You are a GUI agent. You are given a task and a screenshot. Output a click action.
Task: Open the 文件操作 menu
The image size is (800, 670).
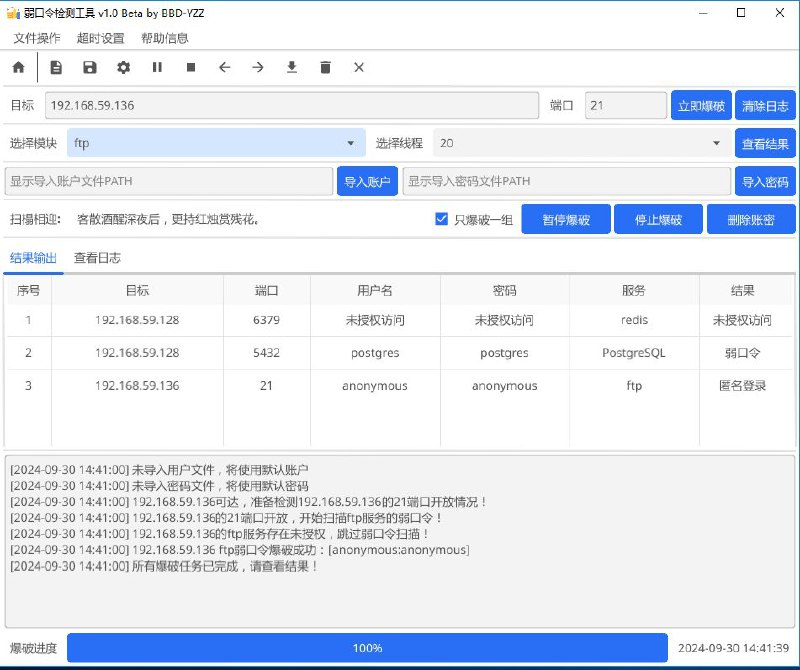pyautogui.click(x=35, y=38)
